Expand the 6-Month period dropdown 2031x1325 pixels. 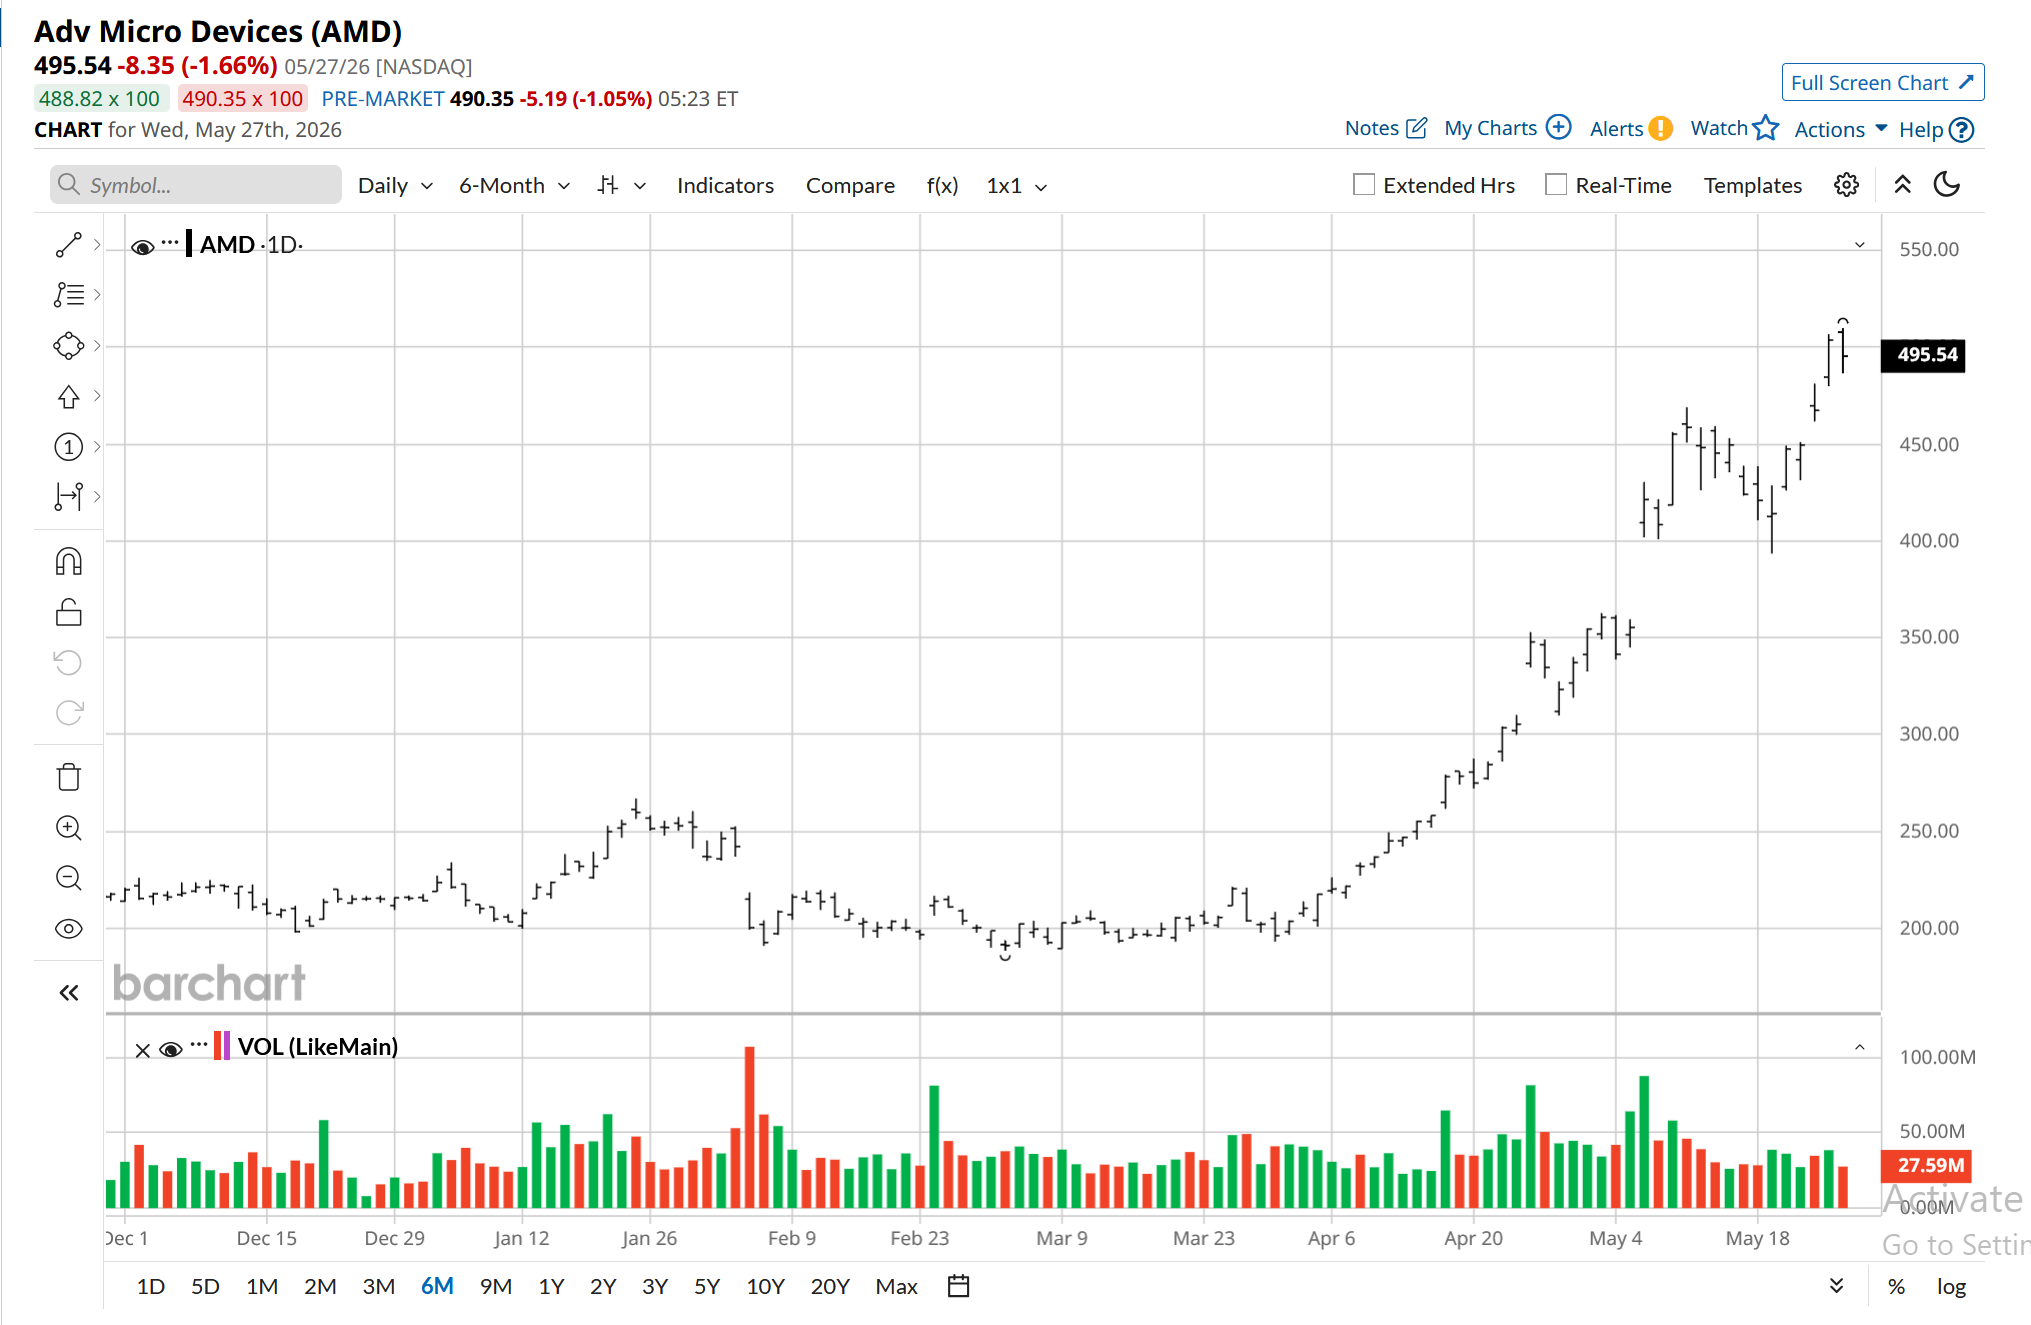pos(514,186)
